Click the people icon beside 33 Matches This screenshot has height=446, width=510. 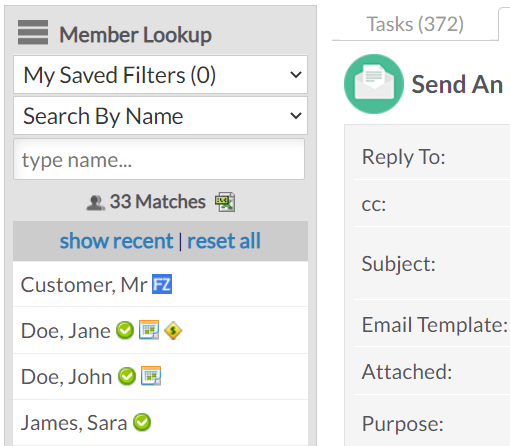[96, 203]
